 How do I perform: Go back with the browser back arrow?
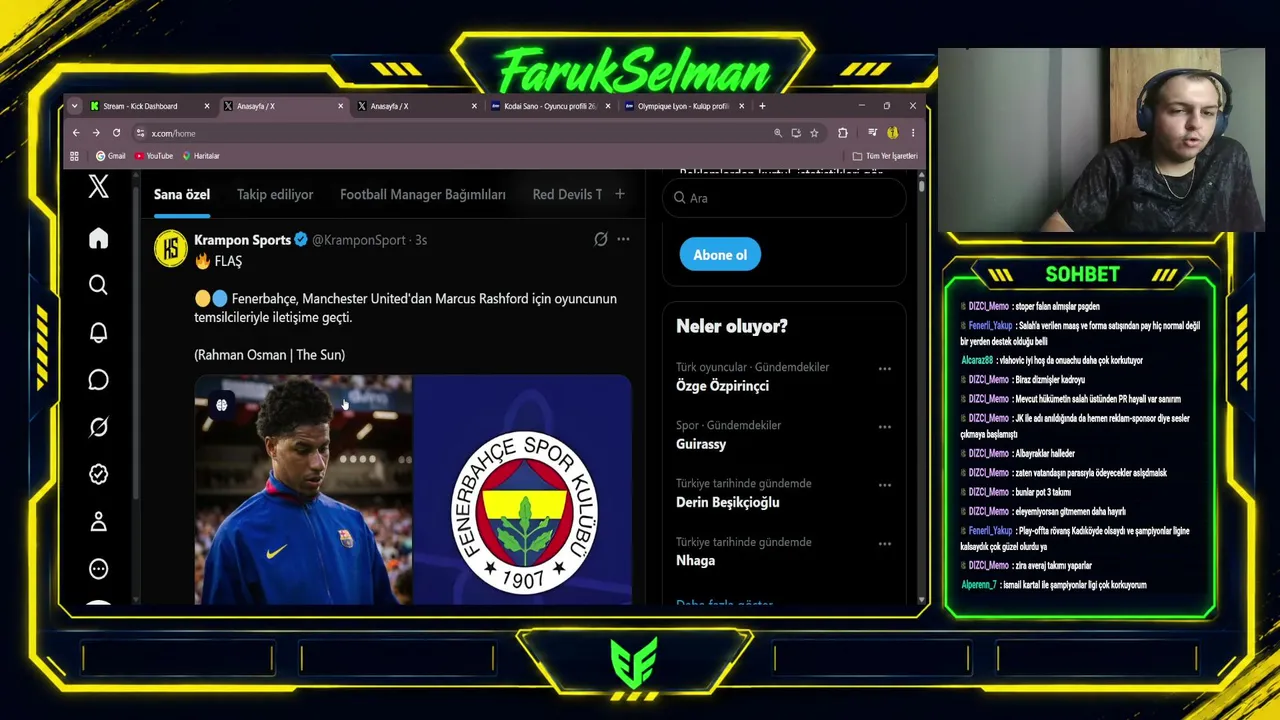click(76, 133)
